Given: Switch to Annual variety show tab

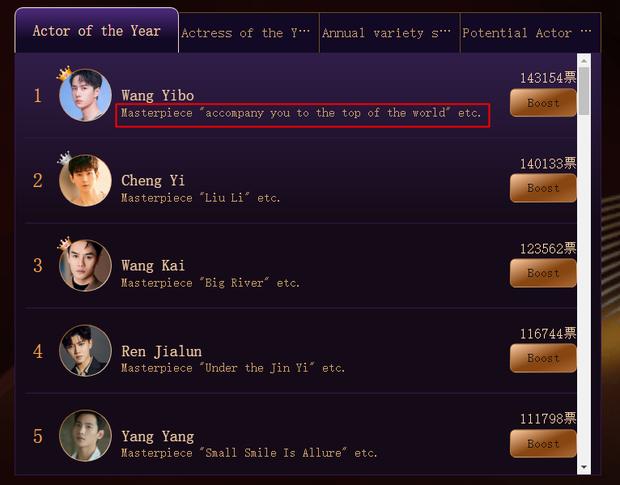Looking at the screenshot, I should [x=389, y=33].
